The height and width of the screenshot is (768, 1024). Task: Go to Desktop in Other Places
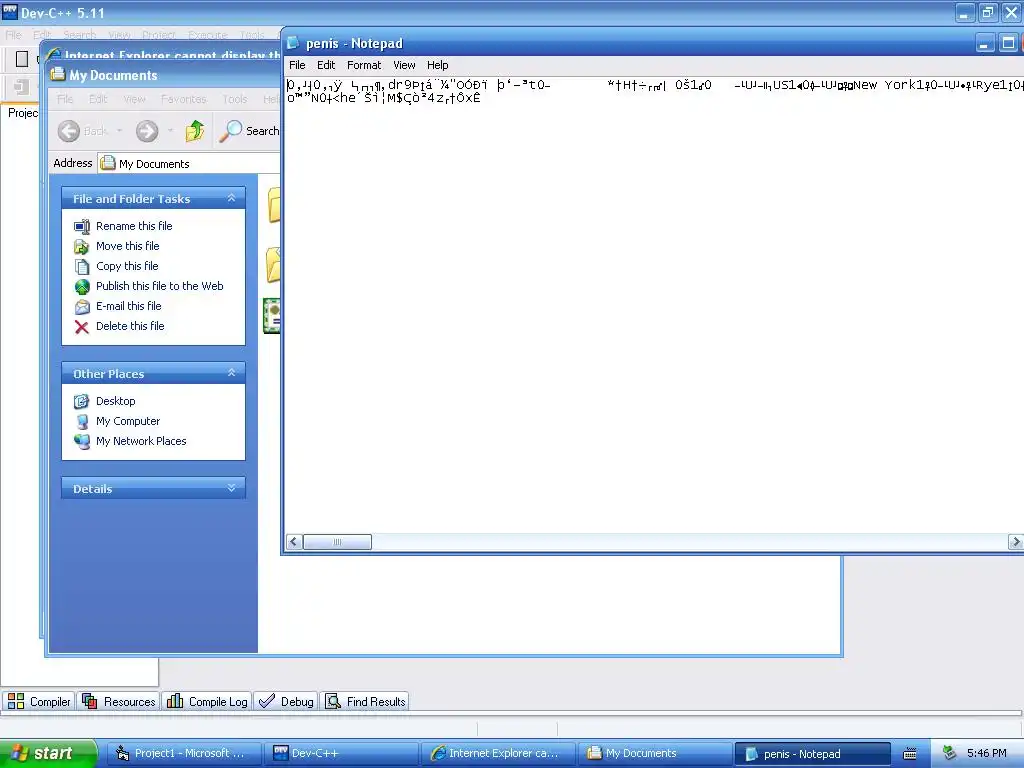116,401
